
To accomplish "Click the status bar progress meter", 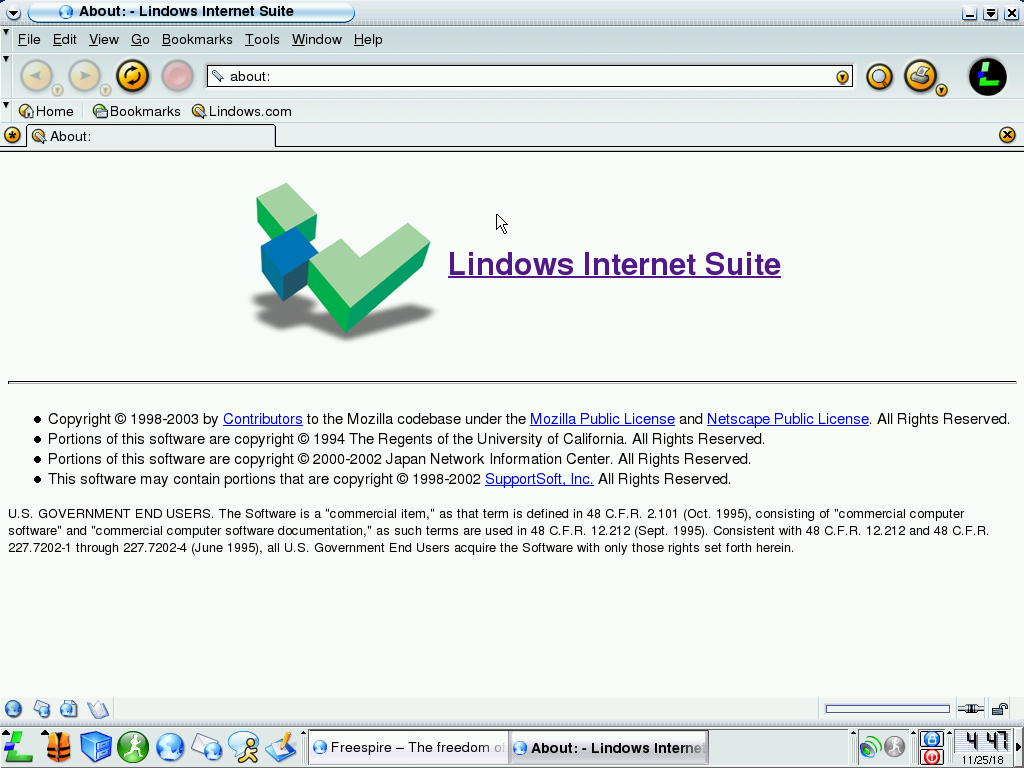I will tap(888, 709).
